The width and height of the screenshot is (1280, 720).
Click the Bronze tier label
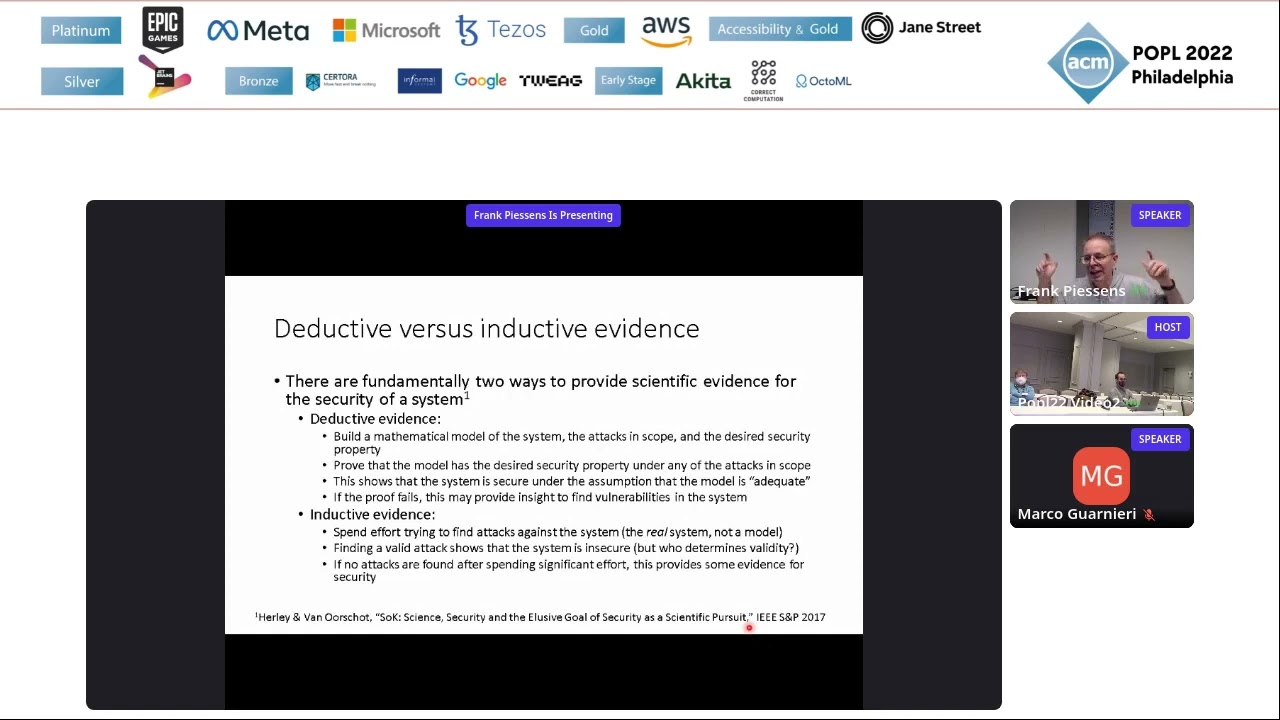coord(258,81)
